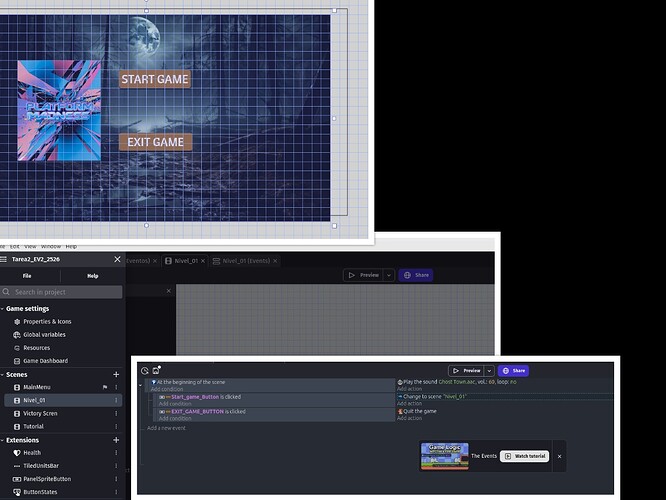Click the Share button in events editor
The height and width of the screenshot is (500, 666).
(x=514, y=371)
